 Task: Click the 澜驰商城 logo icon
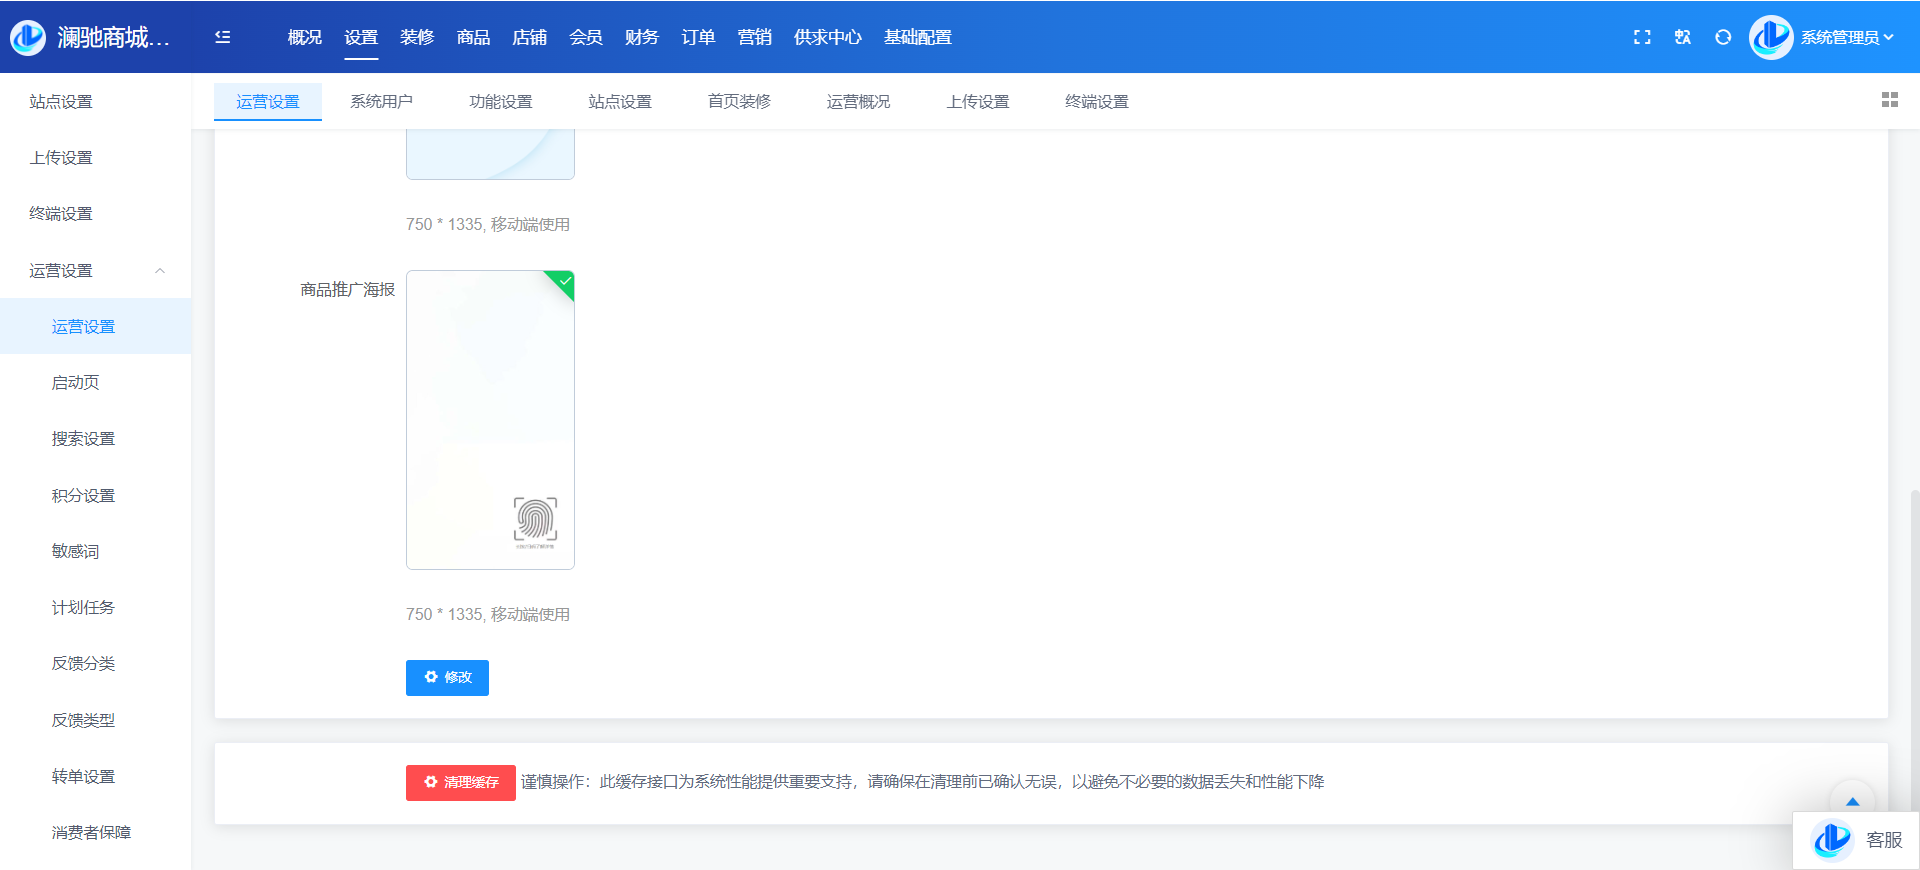28,37
